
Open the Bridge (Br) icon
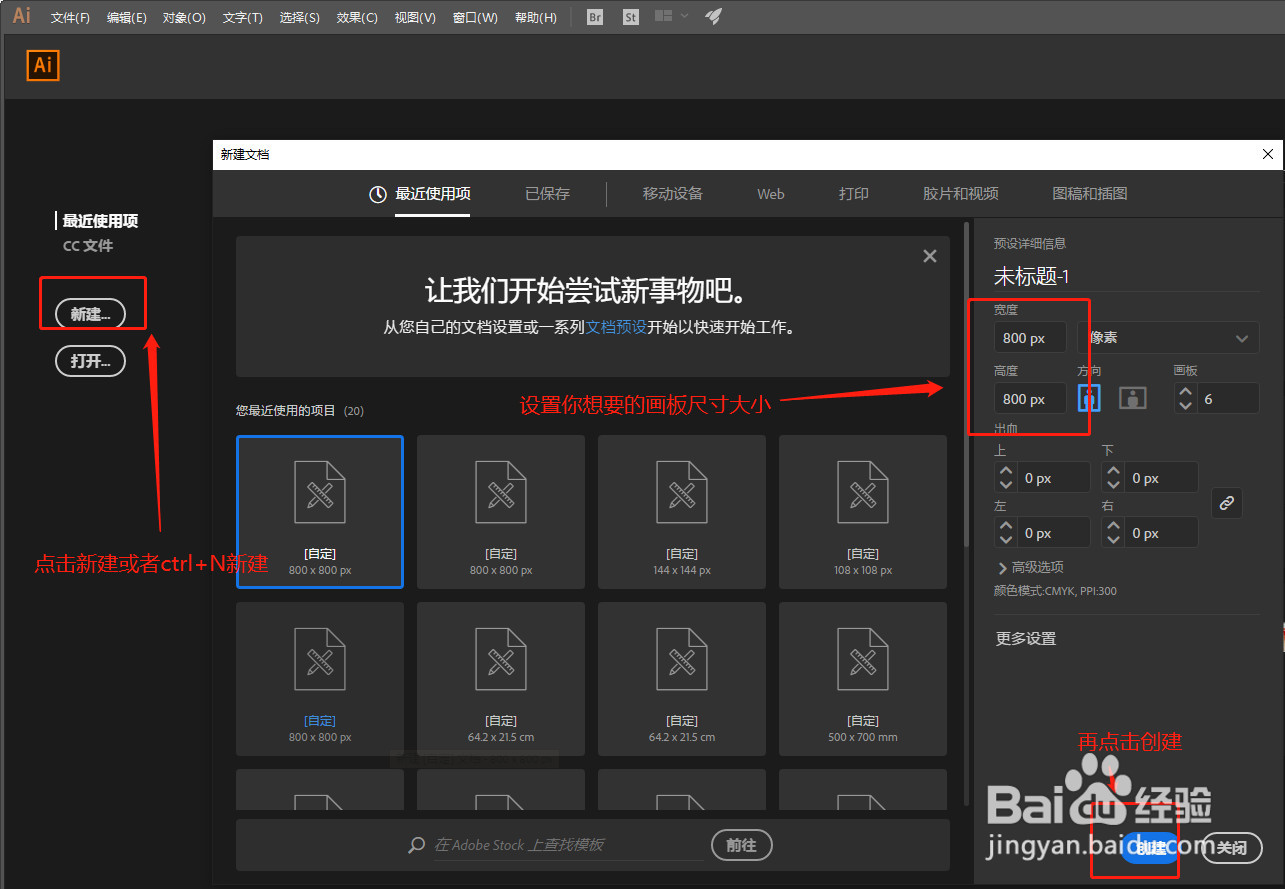[595, 17]
